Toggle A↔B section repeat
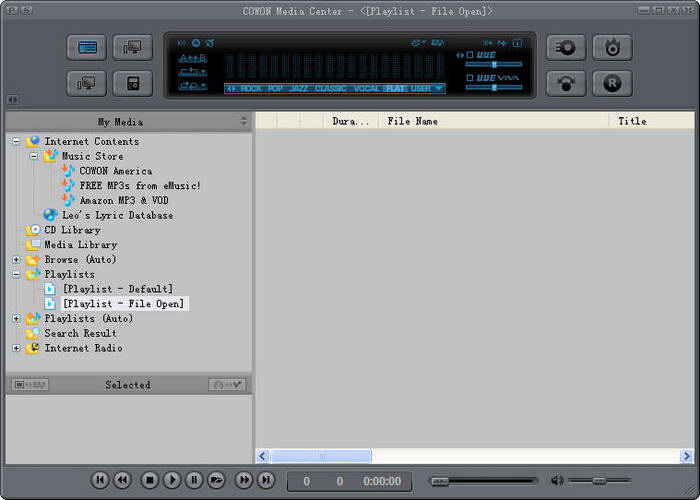 pos(192,58)
